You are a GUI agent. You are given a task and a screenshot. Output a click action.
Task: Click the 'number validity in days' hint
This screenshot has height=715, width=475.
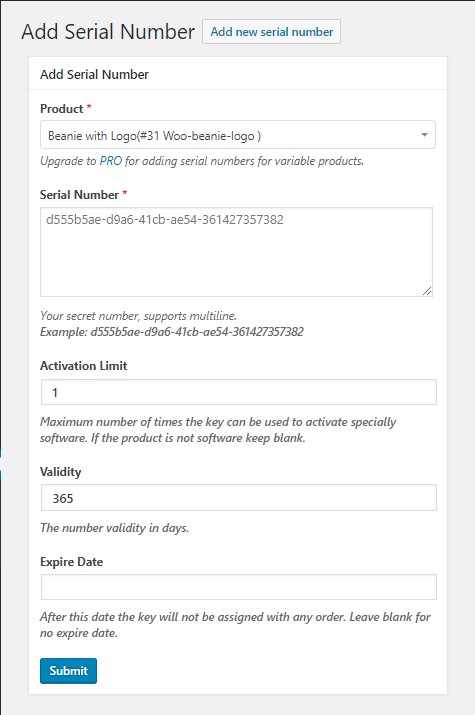[x=114, y=528]
